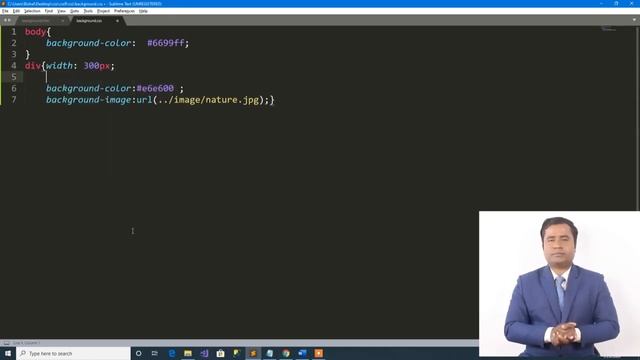Click the 'div' selector on line 4
This screenshot has height=360, width=640.
(x=33, y=66)
